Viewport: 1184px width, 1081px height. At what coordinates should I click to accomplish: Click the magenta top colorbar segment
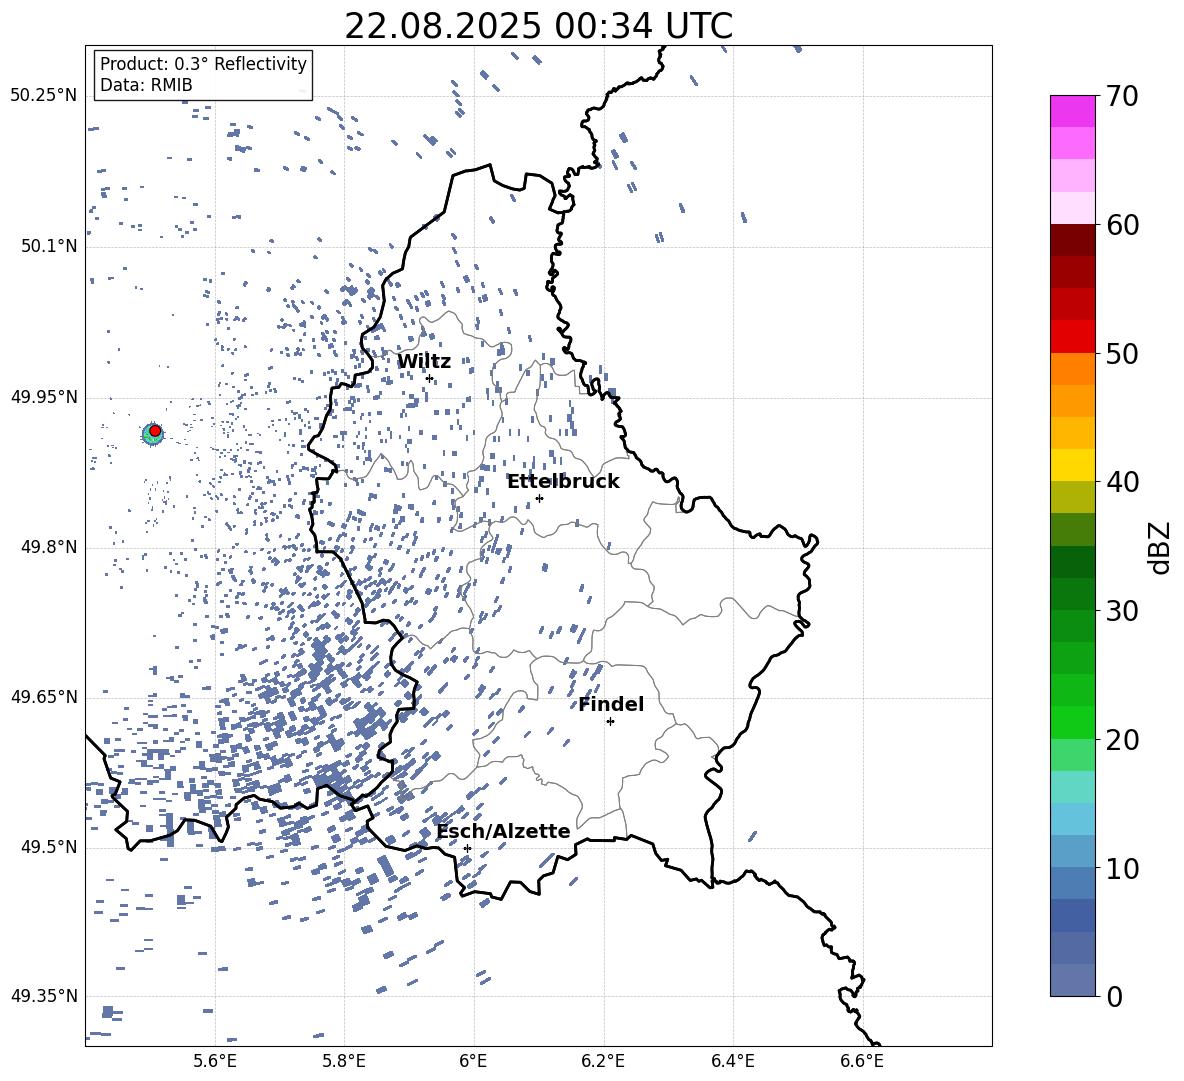pyautogui.click(x=1072, y=111)
